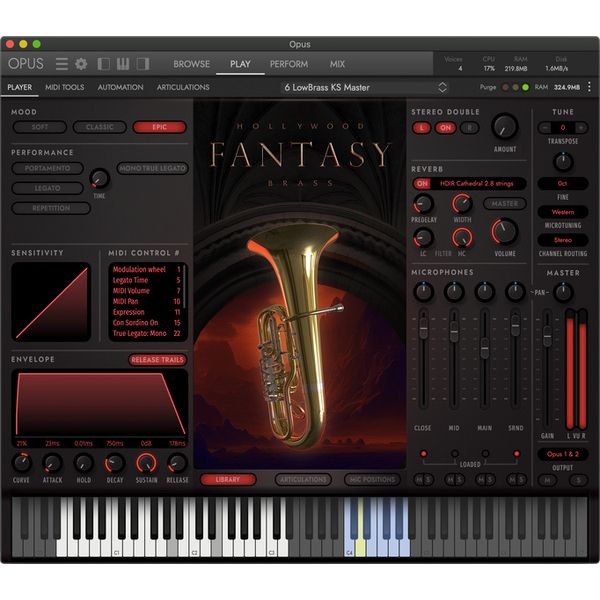This screenshot has height=600, width=600.
Task: Click the reverb LC filter knob
Action: click(423, 238)
